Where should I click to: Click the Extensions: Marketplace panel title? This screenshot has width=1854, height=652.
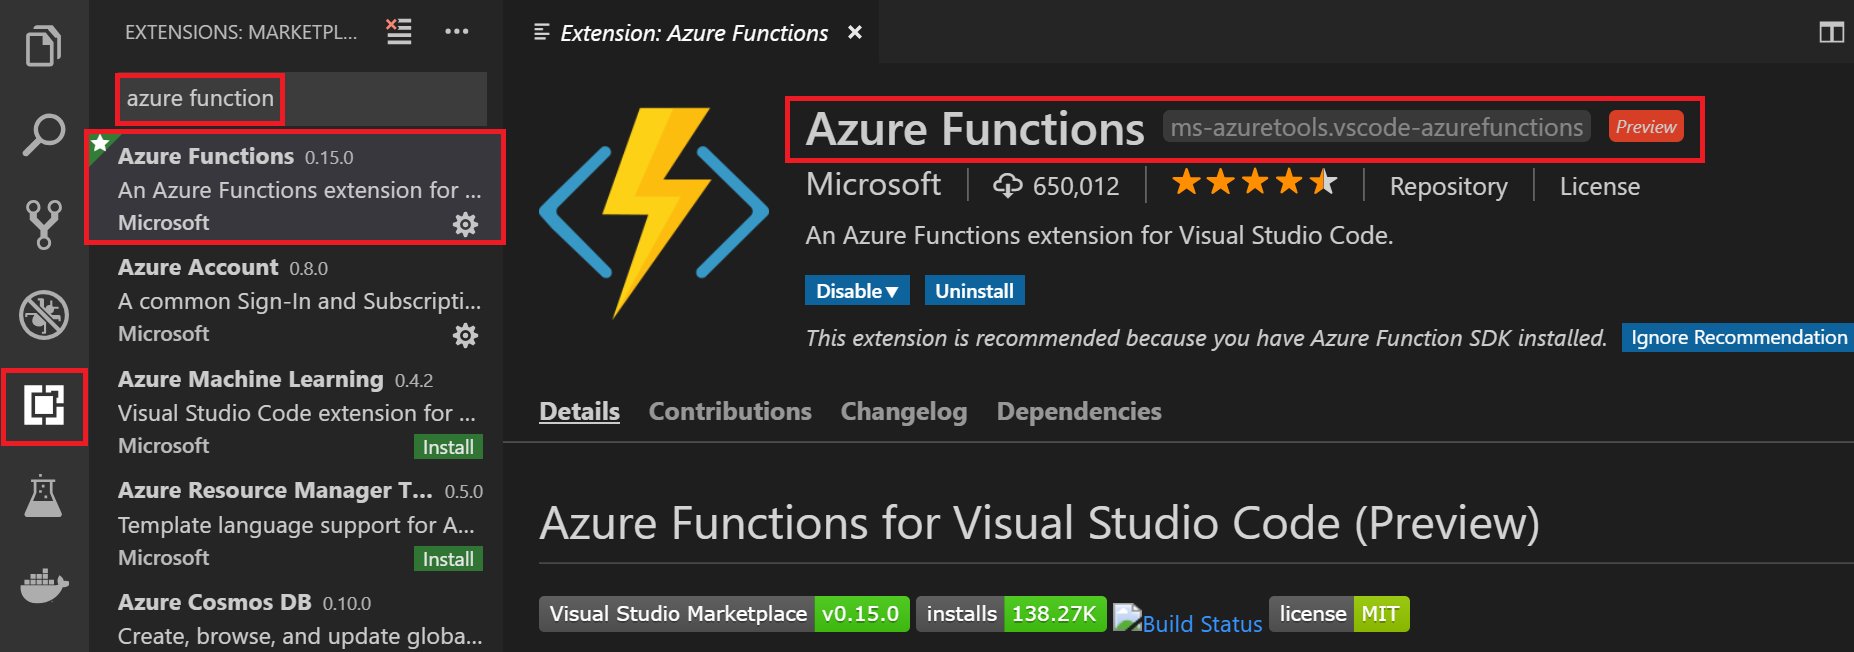tap(241, 32)
